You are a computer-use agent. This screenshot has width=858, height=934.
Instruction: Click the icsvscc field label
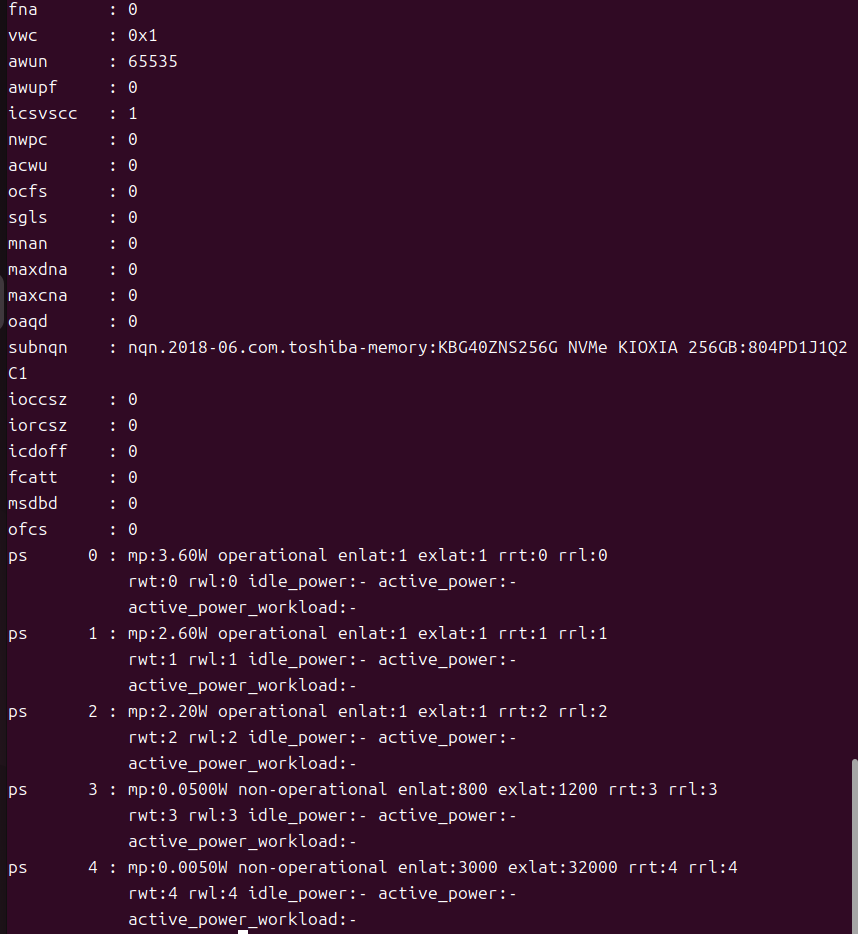click(43, 113)
